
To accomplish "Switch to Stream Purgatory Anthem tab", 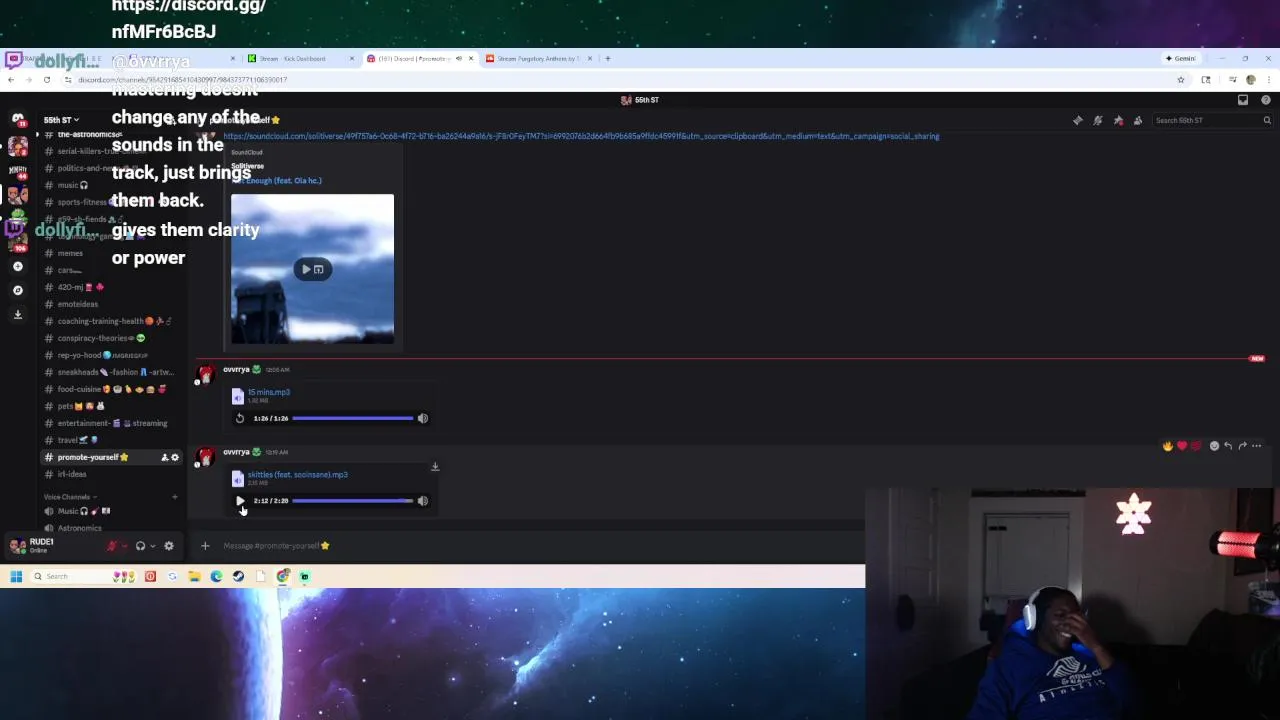I will (x=538, y=58).
